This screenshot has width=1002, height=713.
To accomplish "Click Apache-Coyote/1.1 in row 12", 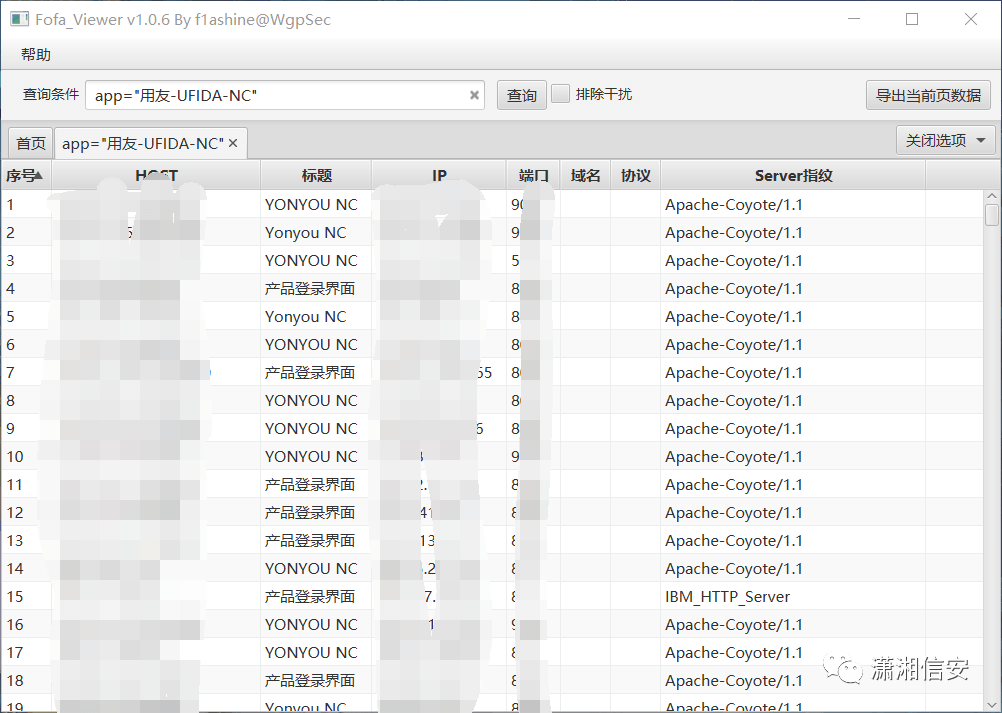I will [734, 512].
